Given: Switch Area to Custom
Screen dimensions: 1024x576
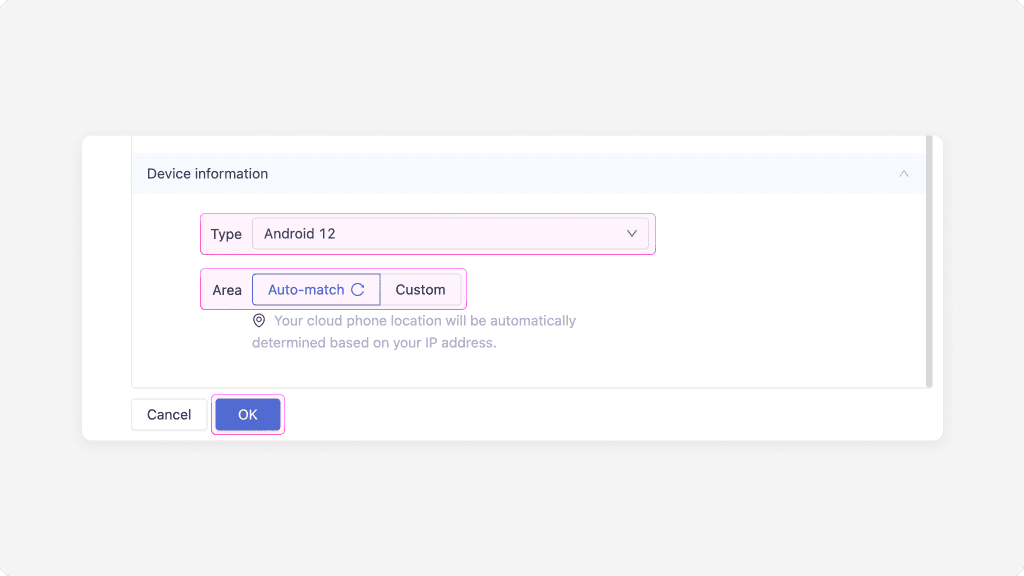Looking at the screenshot, I should click(x=421, y=289).
